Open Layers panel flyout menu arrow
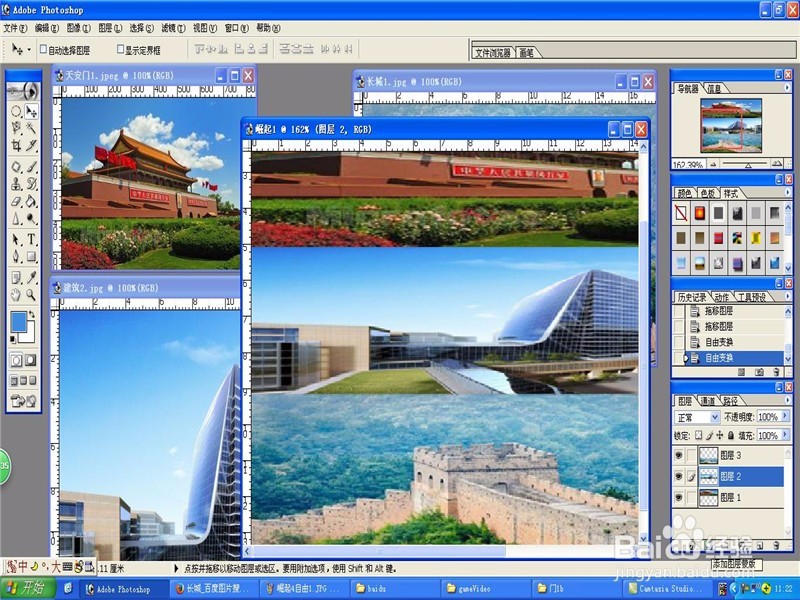The image size is (800, 600). (787, 400)
